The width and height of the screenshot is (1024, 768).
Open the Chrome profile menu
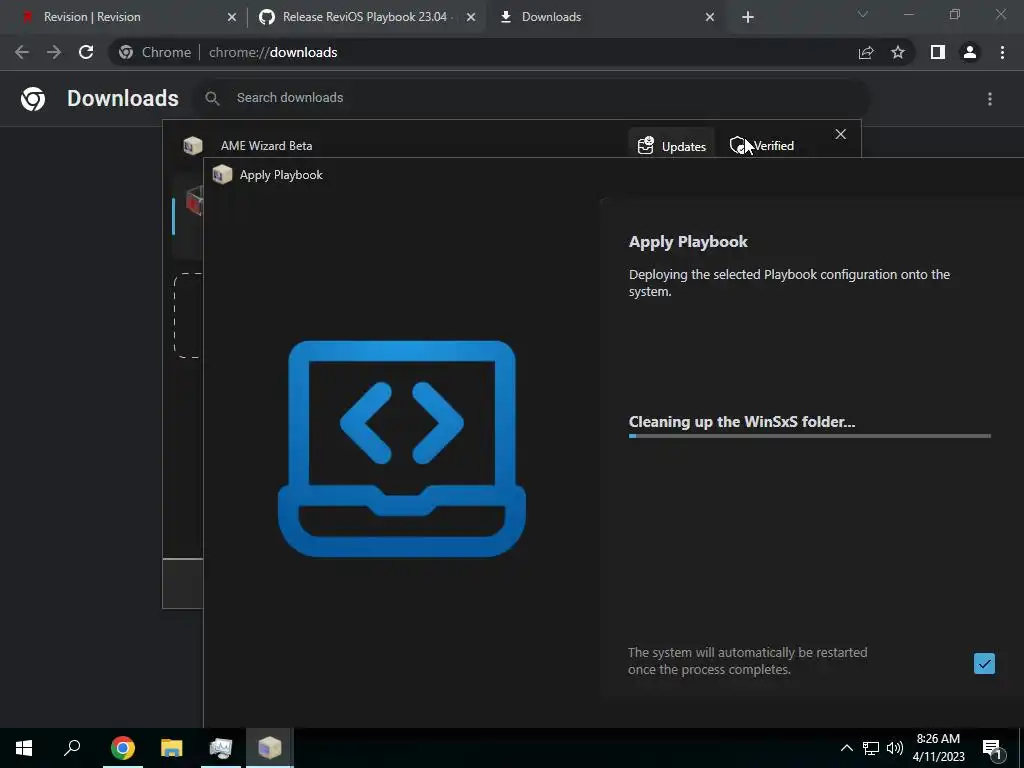coord(970,52)
